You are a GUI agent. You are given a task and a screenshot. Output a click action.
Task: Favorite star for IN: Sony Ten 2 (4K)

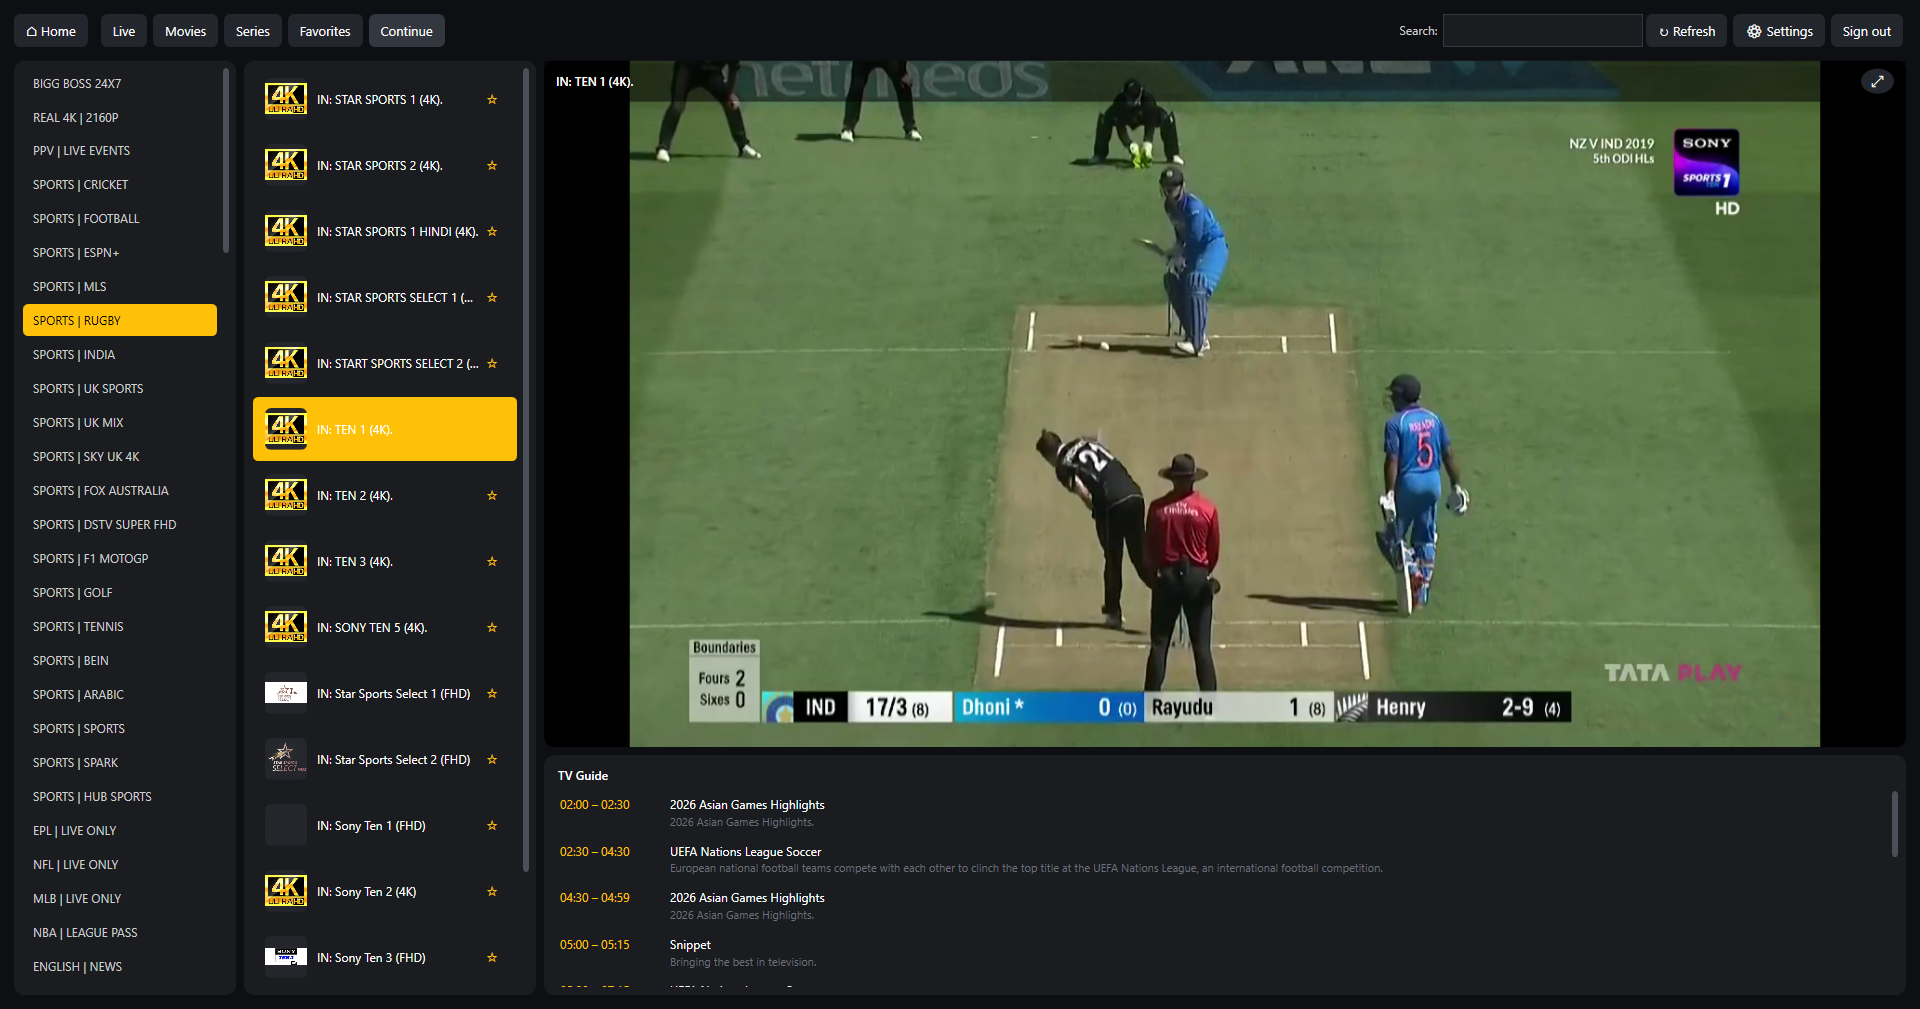[x=492, y=892]
